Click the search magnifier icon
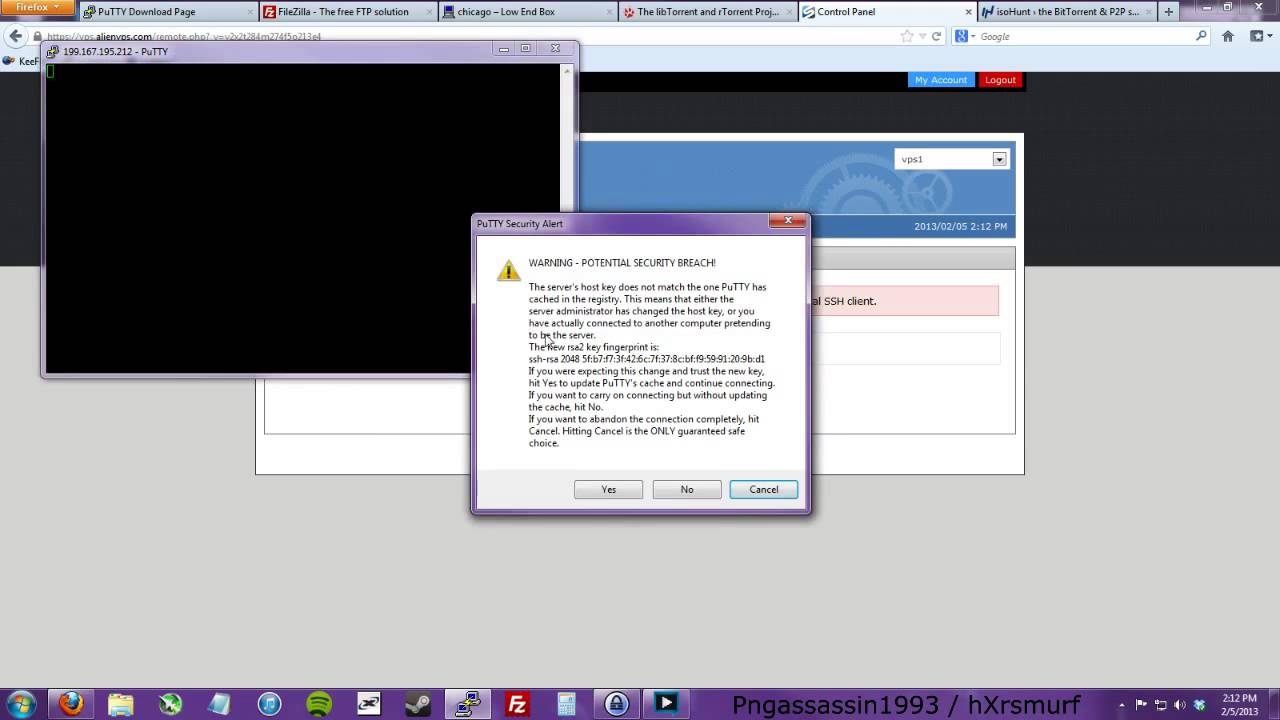Screen dimensions: 1280x720 pos(1201,36)
